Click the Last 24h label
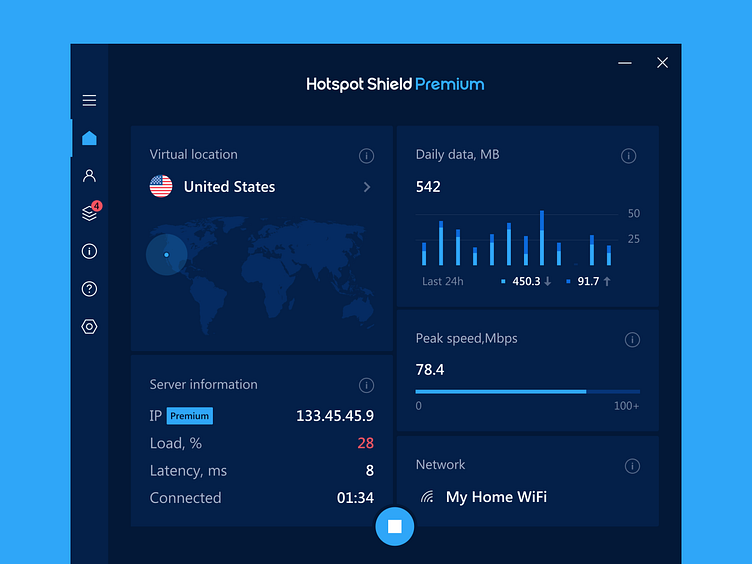This screenshot has height=564, width=752. tap(443, 282)
